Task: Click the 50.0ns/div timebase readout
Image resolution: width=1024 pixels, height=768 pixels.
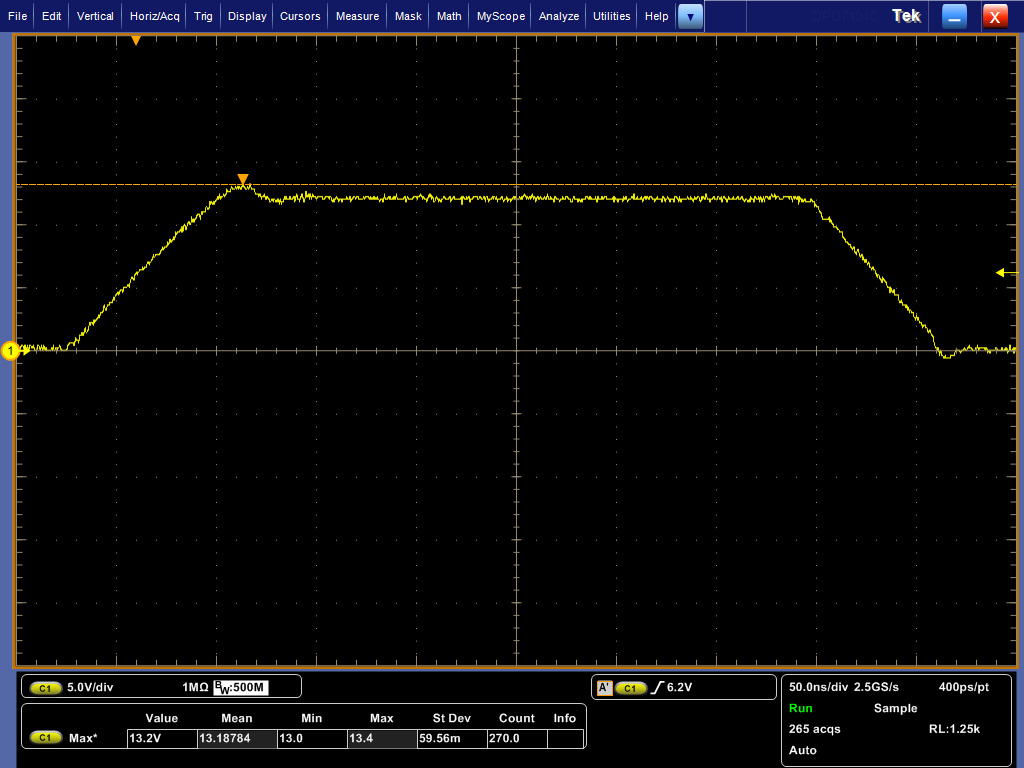Action: coord(818,687)
